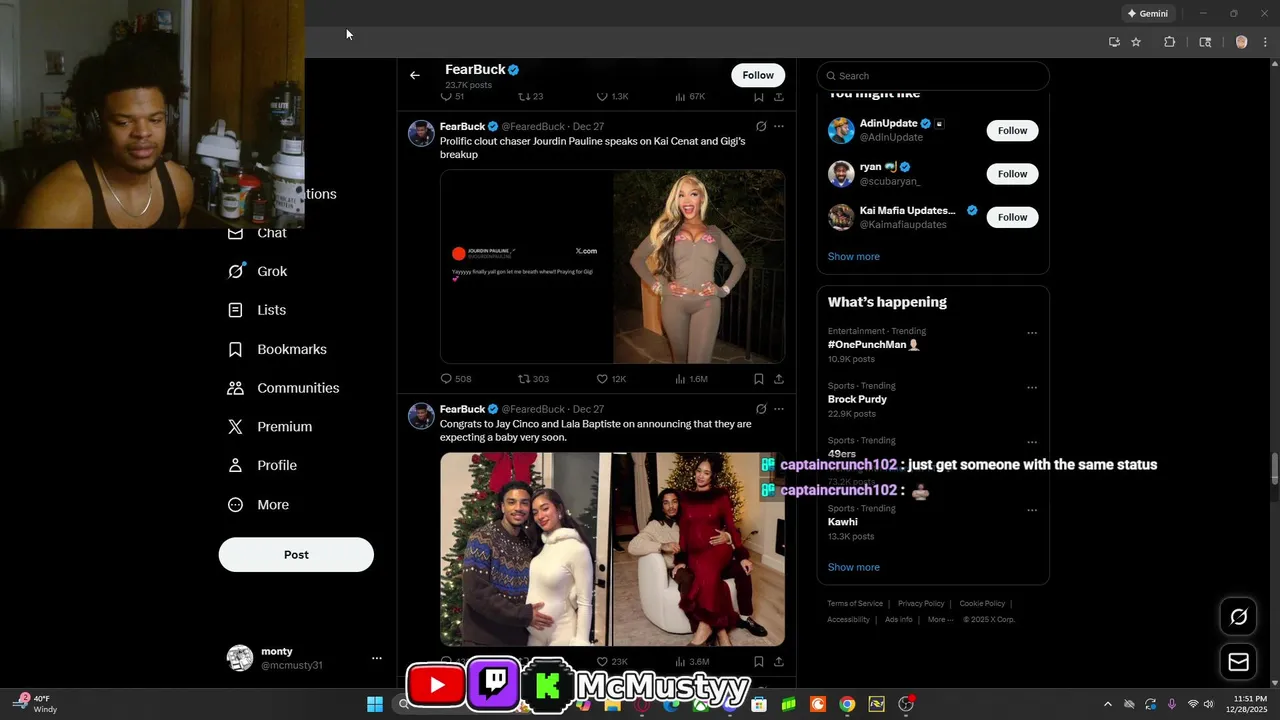Viewport: 1280px width, 720px height.
Task: View analytics of the Jay Cinco post
Action: (x=692, y=661)
